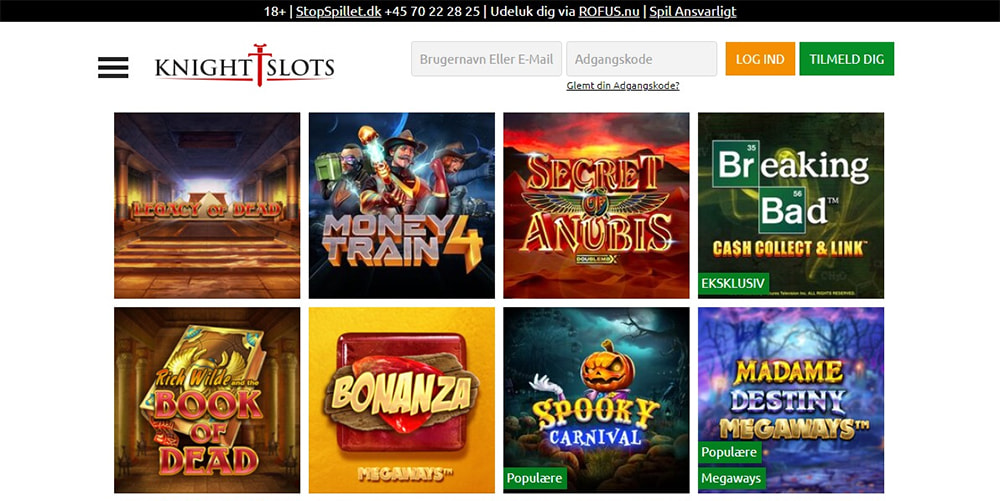The width and height of the screenshot is (1000, 501).
Task: Click the Knight Slots logo
Action: (244, 66)
